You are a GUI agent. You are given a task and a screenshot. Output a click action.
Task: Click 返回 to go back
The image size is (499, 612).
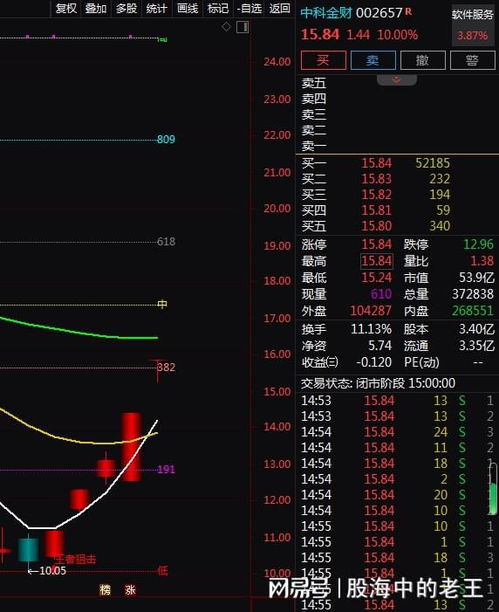click(280, 8)
